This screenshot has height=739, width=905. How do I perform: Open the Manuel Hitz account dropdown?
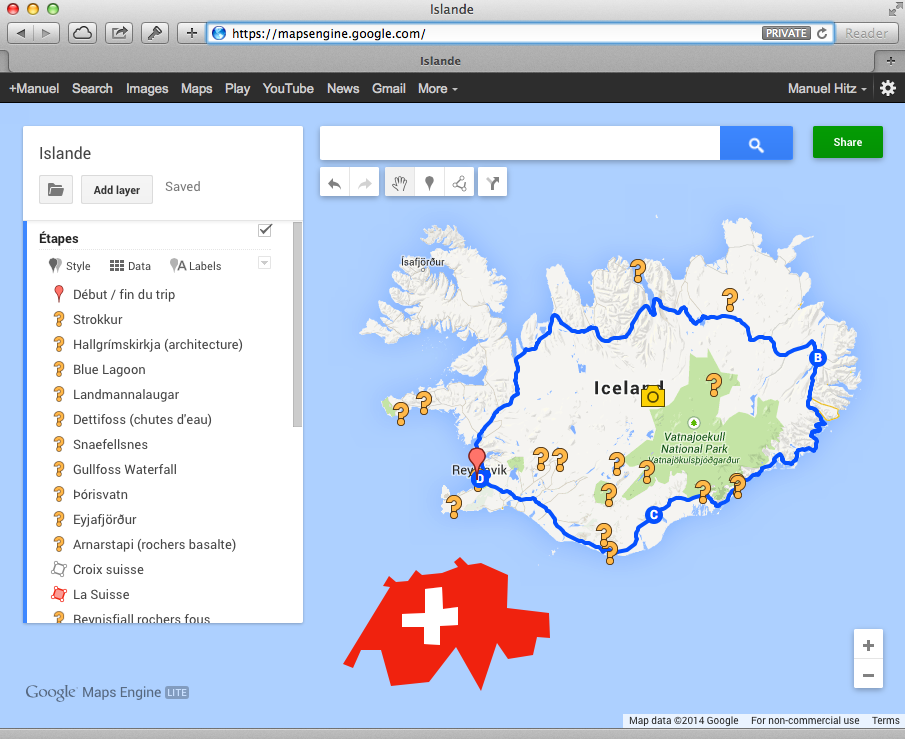(827, 88)
